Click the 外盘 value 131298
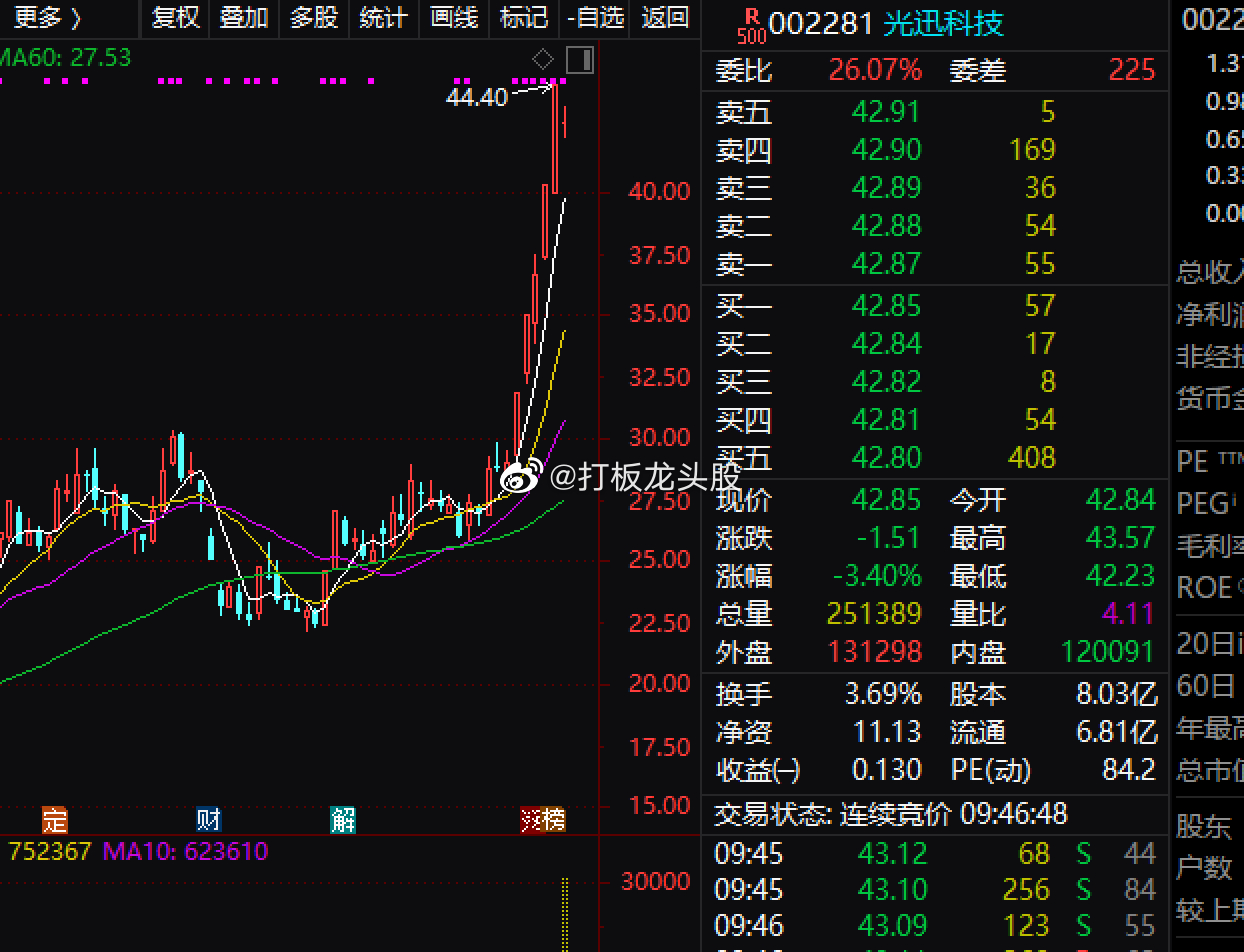Image resolution: width=1244 pixels, height=952 pixels. pyautogui.click(x=874, y=653)
